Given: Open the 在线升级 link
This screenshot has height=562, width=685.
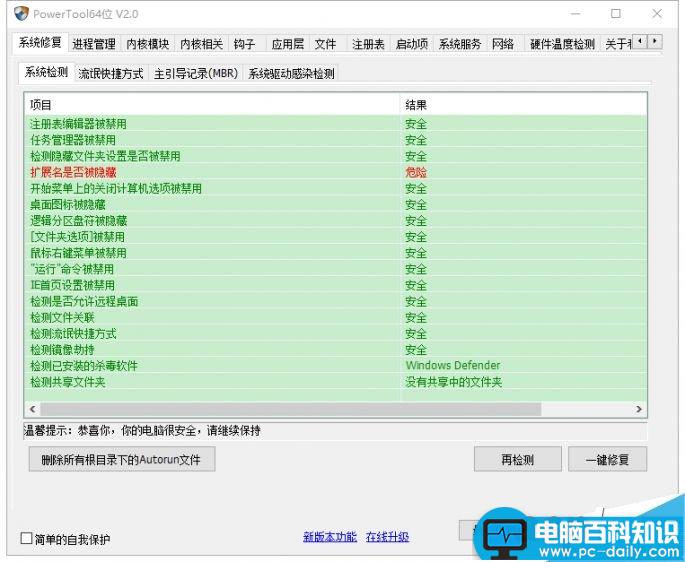Looking at the screenshot, I should pyautogui.click(x=387, y=537).
